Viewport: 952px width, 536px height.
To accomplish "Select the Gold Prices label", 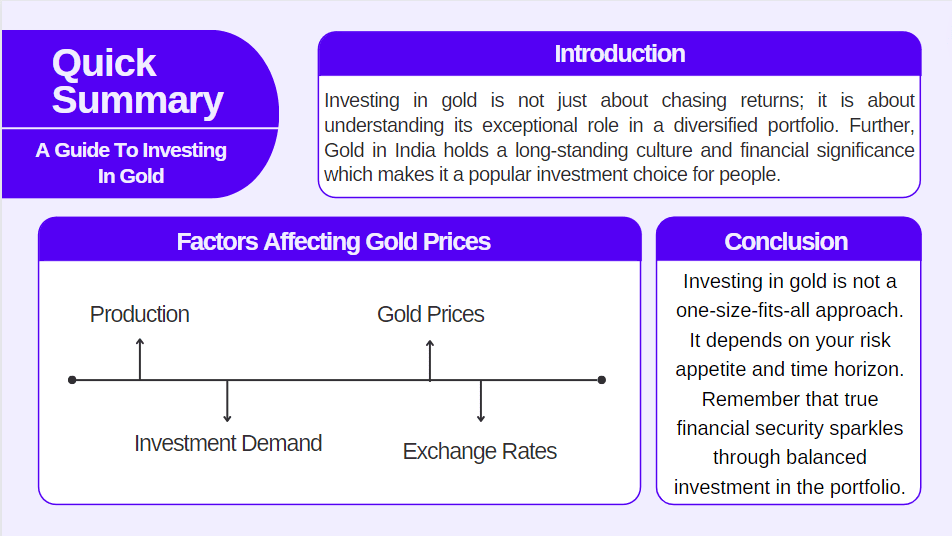I will coord(430,314).
